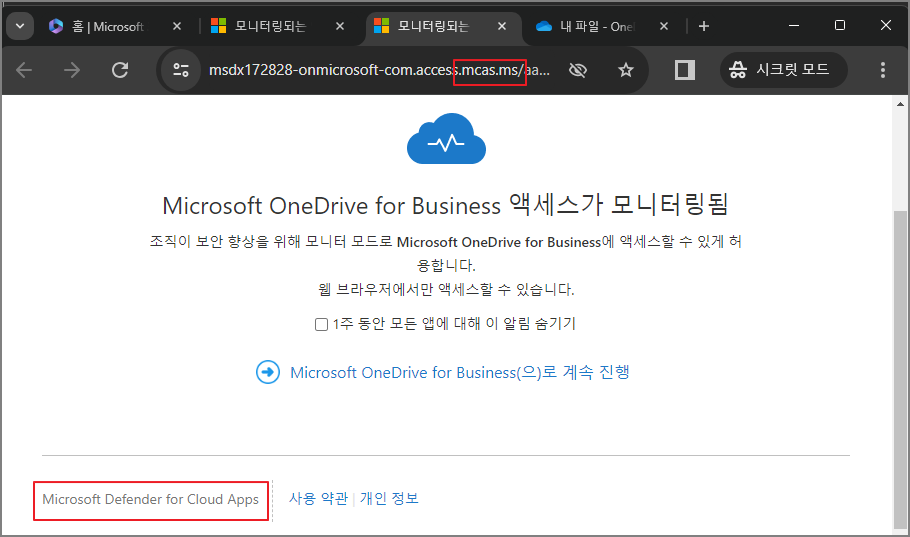Open a new browser tab
Viewport: 910px width, 537px height.
(x=704, y=26)
